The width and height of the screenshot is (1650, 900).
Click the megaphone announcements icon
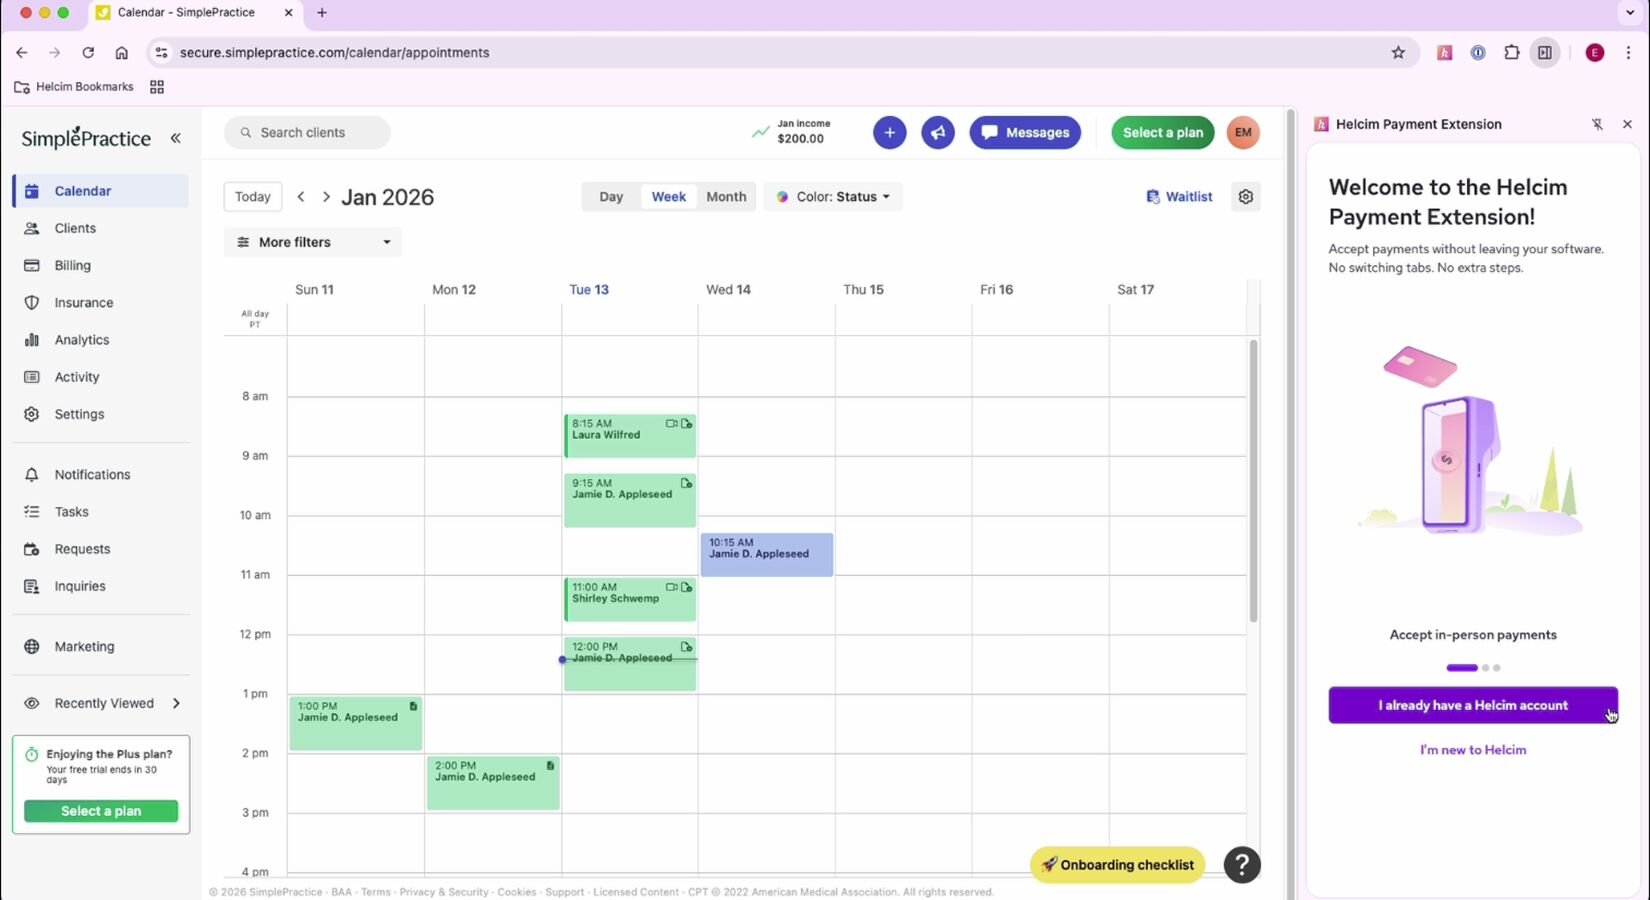(x=937, y=133)
